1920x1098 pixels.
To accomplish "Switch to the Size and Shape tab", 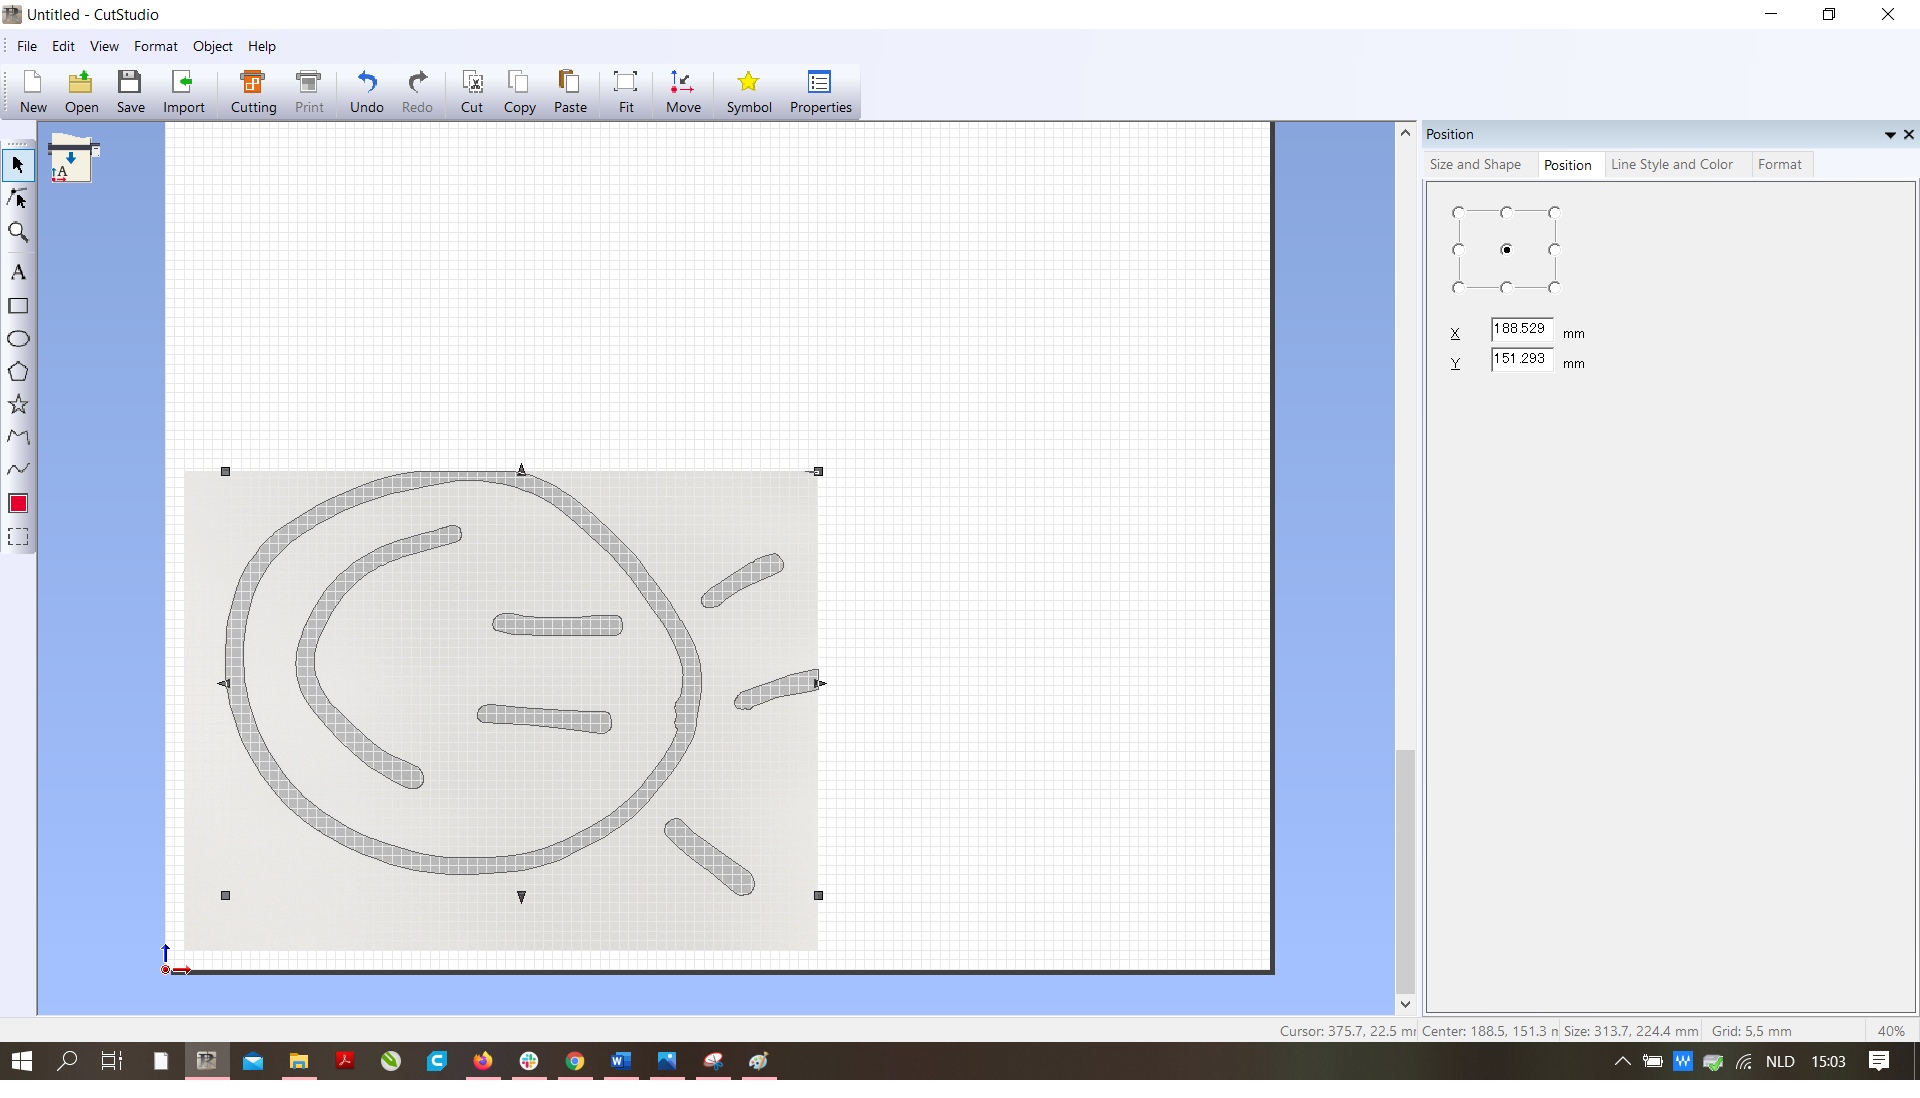I will (x=1477, y=164).
